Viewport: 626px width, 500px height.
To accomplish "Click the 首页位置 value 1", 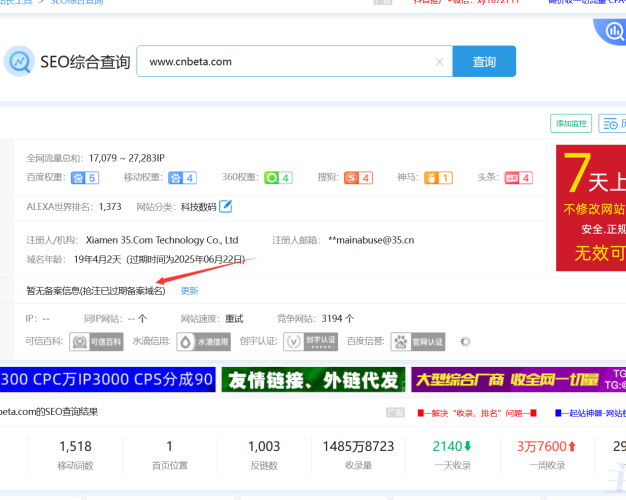I will pyautogui.click(x=170, y=446).
